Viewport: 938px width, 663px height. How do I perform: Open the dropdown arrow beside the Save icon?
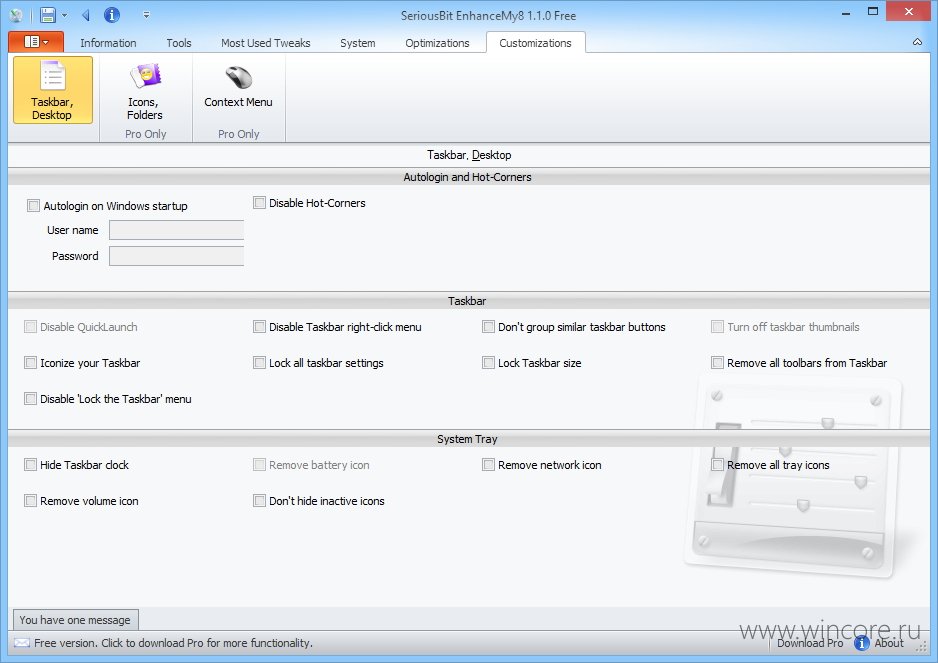click(x=65, y=16)
